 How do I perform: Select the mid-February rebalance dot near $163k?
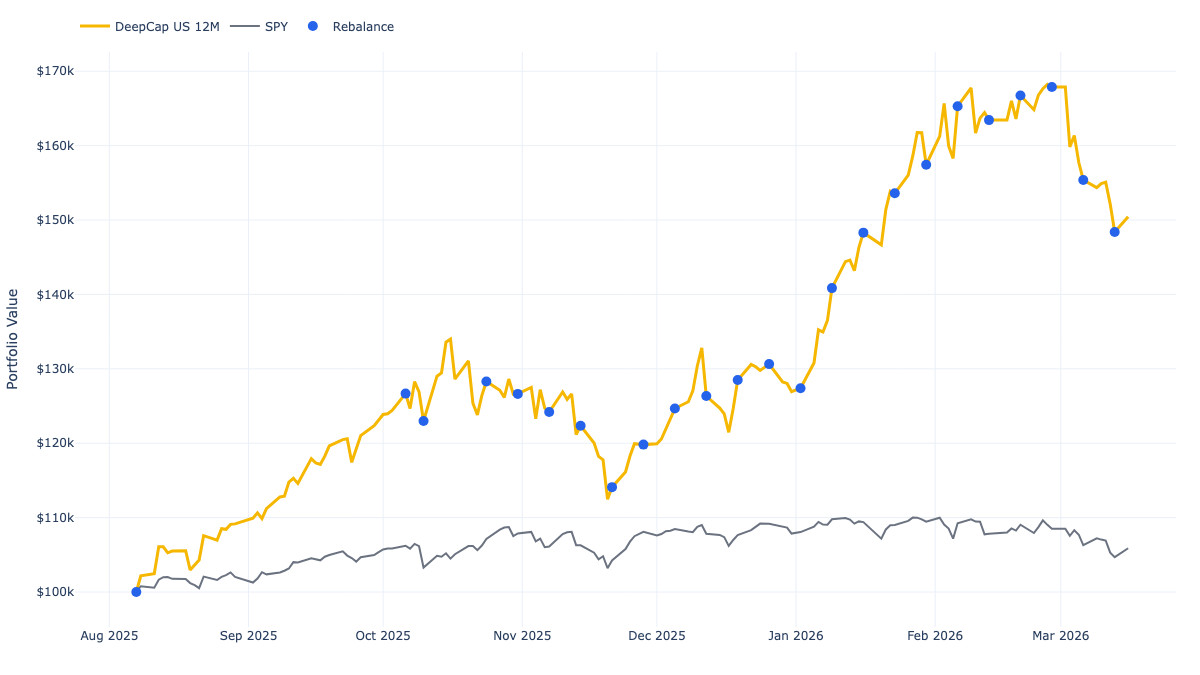(989, 120)
